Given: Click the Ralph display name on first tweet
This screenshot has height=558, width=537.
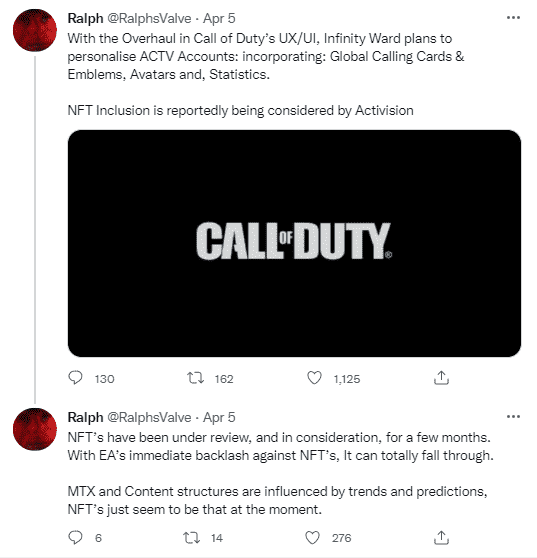Looking at the screenshot, I should 85,19.
